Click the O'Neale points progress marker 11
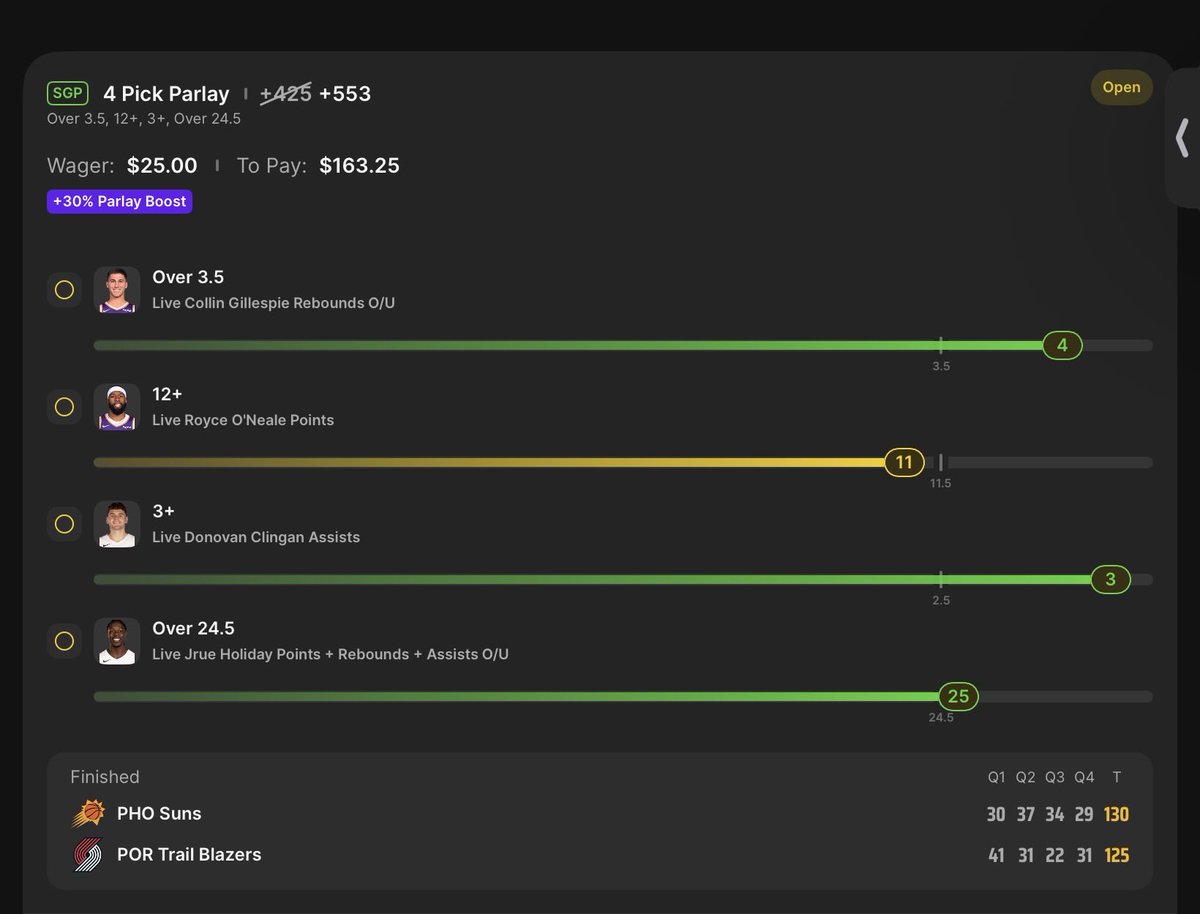Image resolution: width=1200 pixels, height=914 pixels. coord(904,462)
